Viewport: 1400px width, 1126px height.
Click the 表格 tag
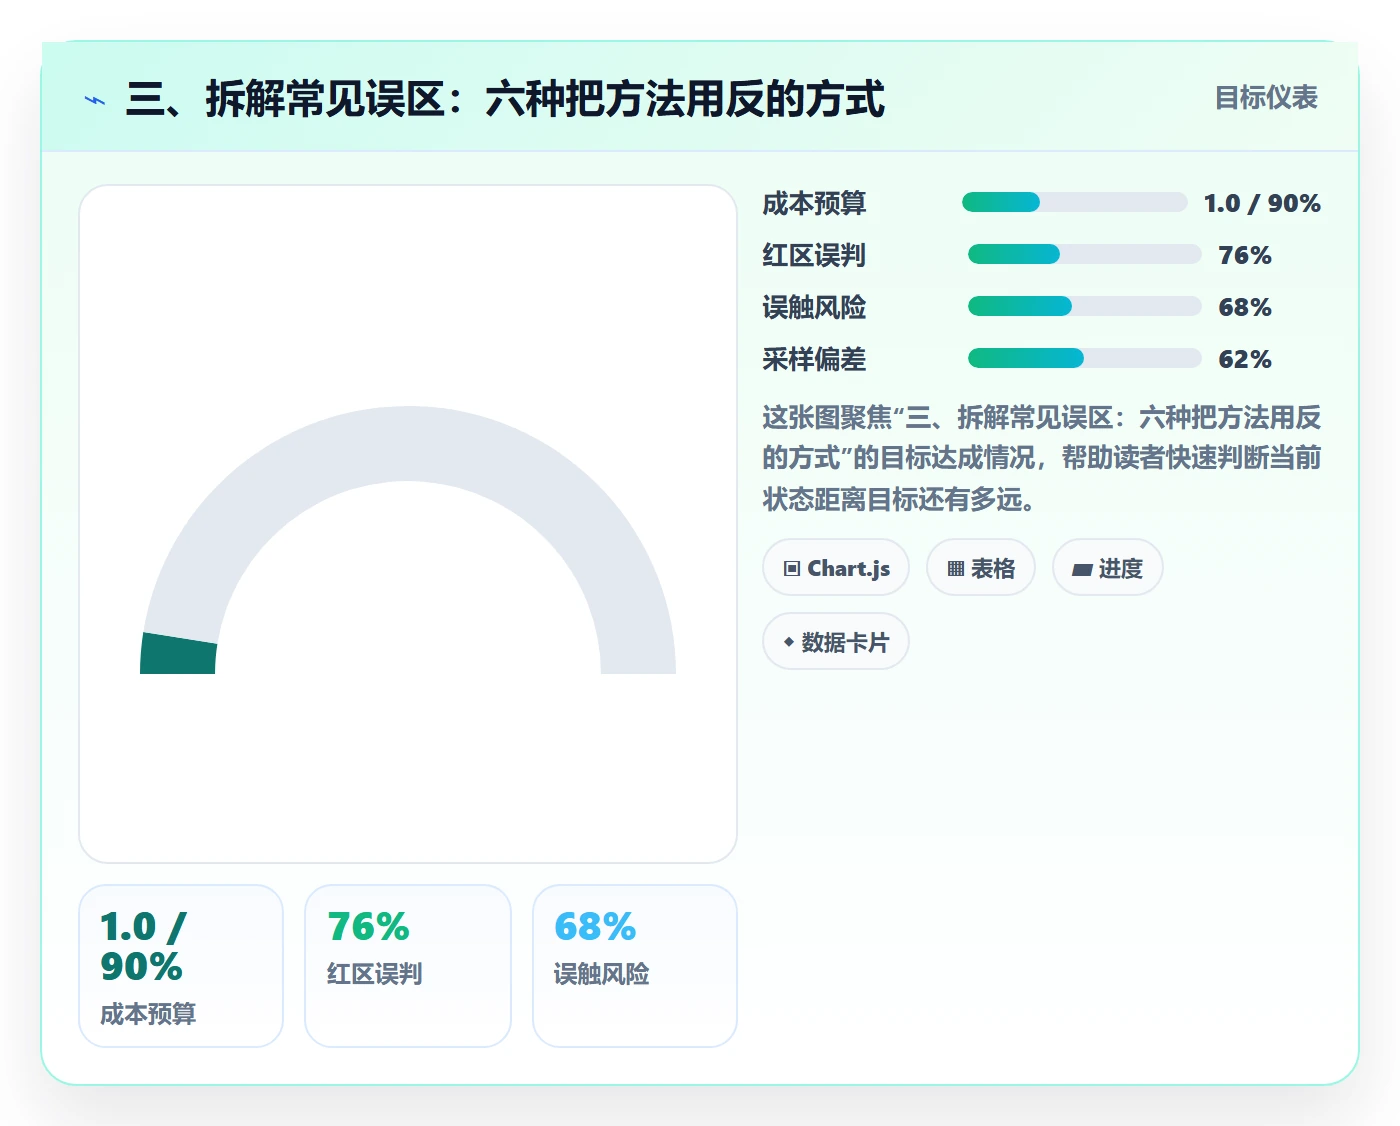pos(981,568)
